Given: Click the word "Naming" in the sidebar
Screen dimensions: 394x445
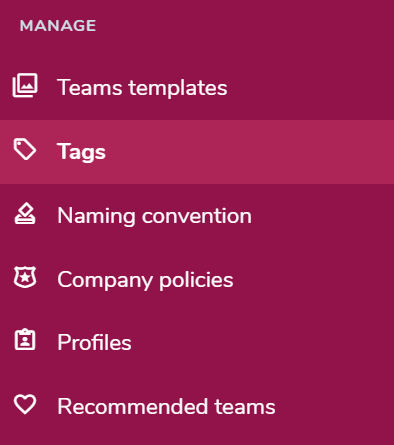Looking at the screenshot, I should click(96, 216).
